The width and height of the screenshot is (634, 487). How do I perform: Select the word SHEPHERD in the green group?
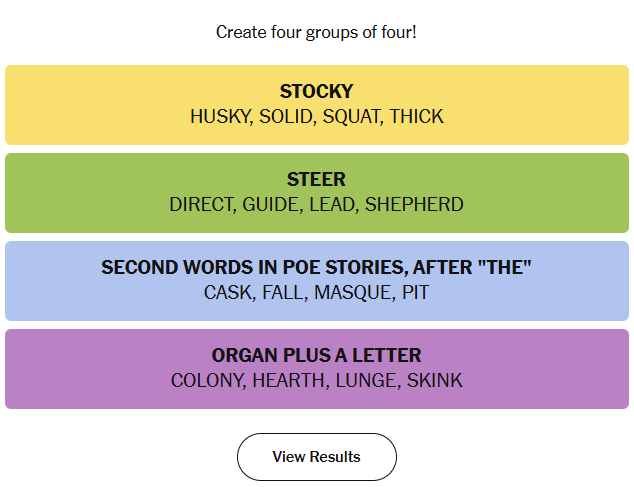point(414,205)
